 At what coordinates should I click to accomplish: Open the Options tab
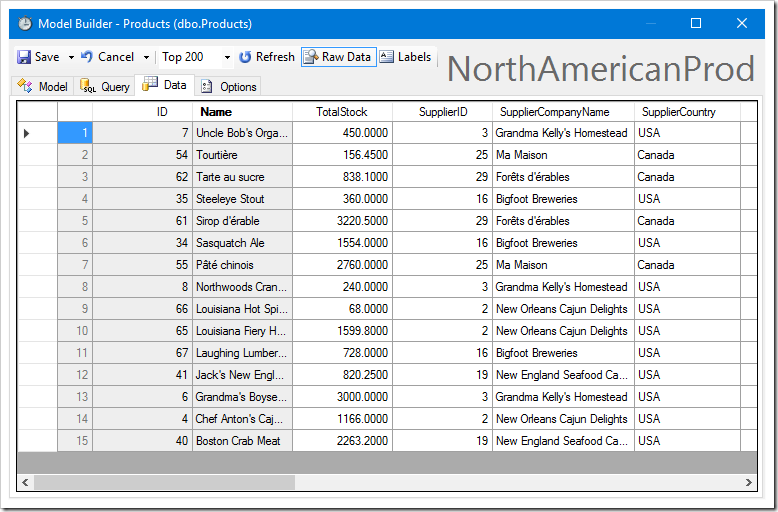[228, 86]
